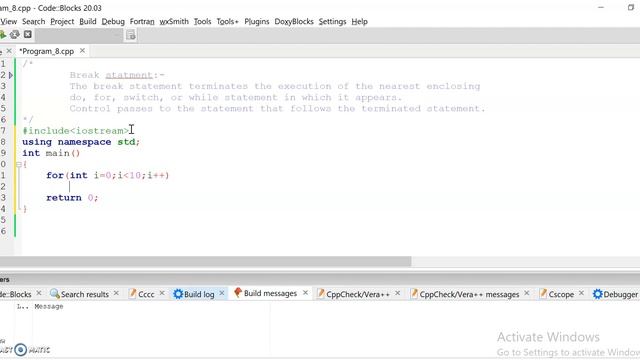
Task: Close the Build messages tab
Action: pyautogui.click(x=305, y=293)
